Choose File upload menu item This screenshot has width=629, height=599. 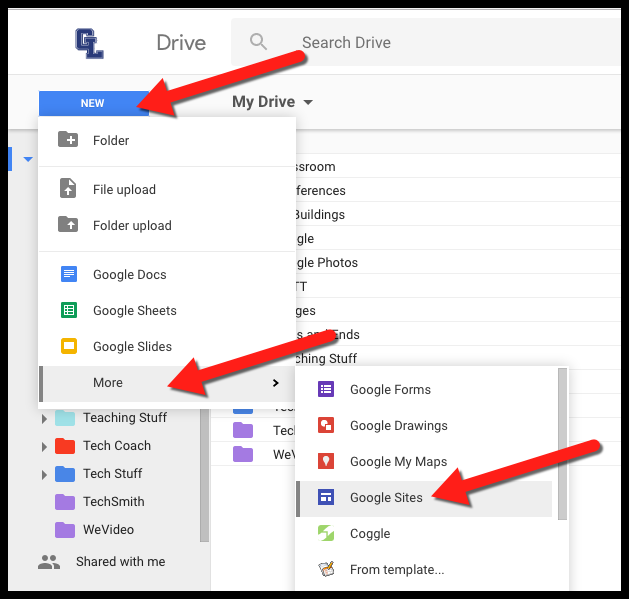[167, 189]
